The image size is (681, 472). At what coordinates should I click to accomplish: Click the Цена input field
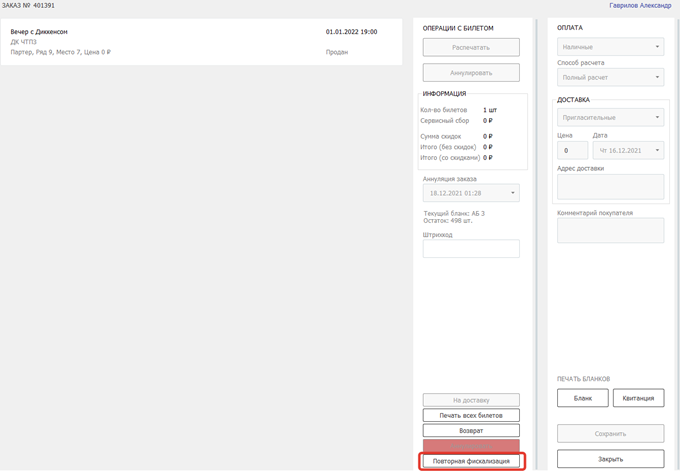572,150
